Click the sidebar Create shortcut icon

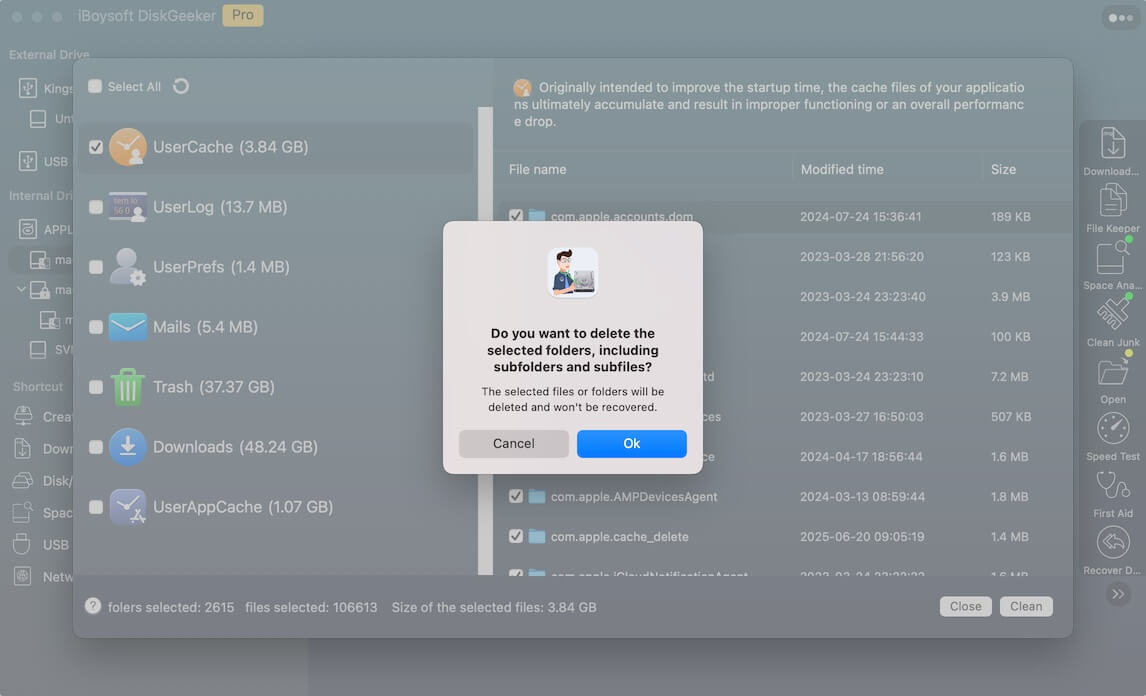23,416
